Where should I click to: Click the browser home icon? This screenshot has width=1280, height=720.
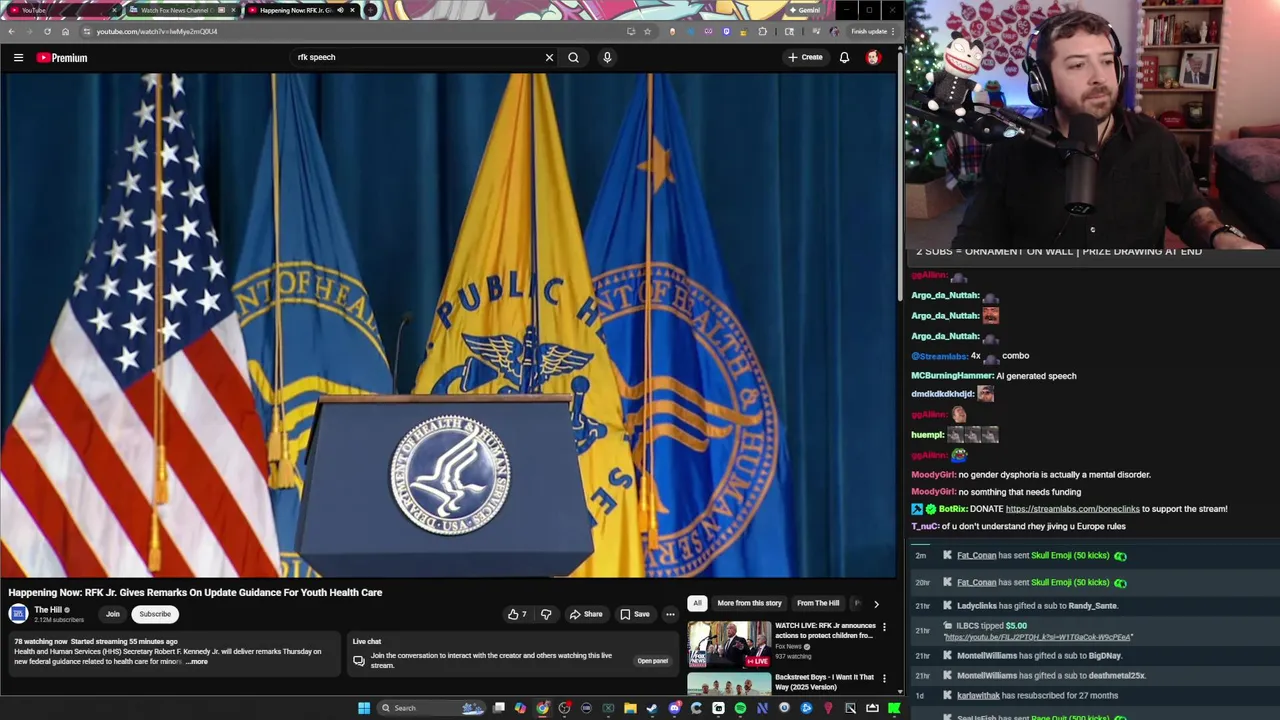pyautogui.click(x=65, y=31)
